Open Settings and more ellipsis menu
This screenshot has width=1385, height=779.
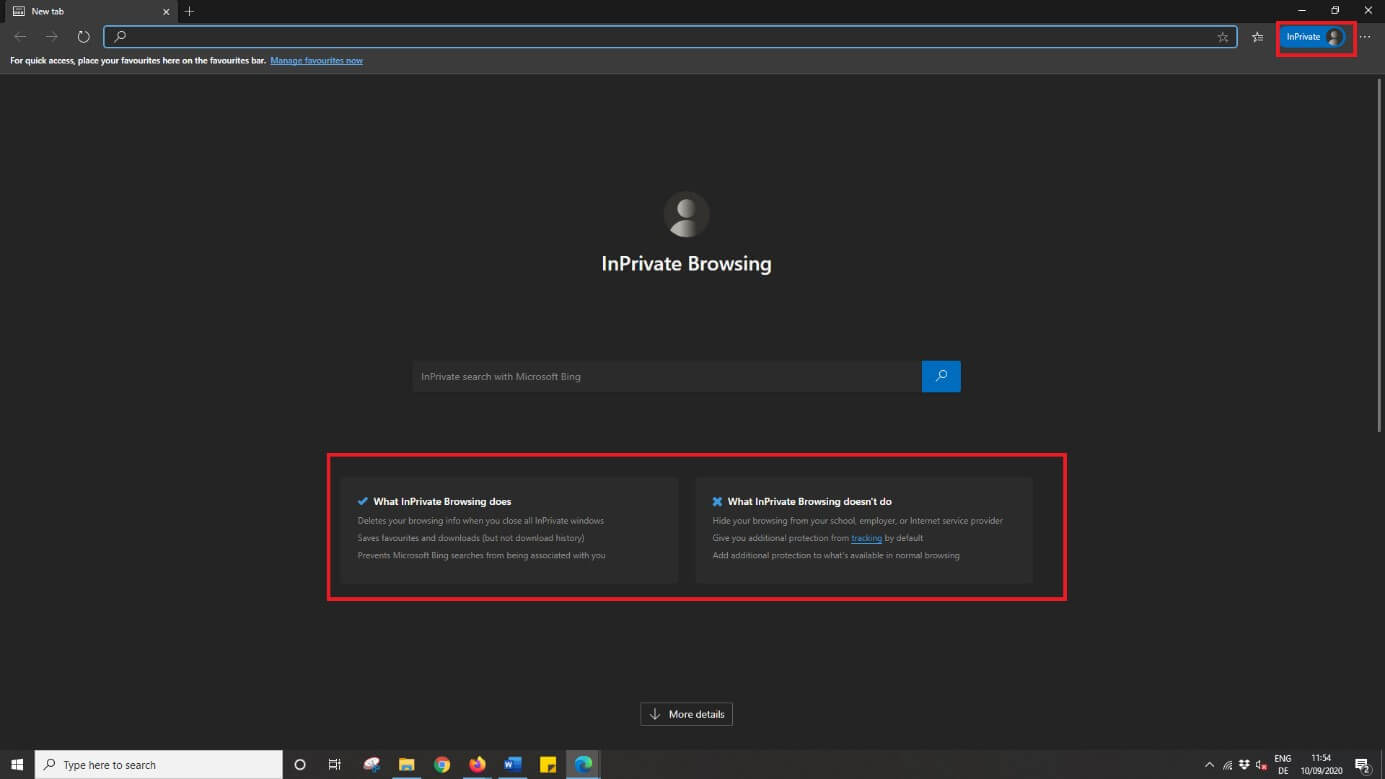[x=1365, y=37]
